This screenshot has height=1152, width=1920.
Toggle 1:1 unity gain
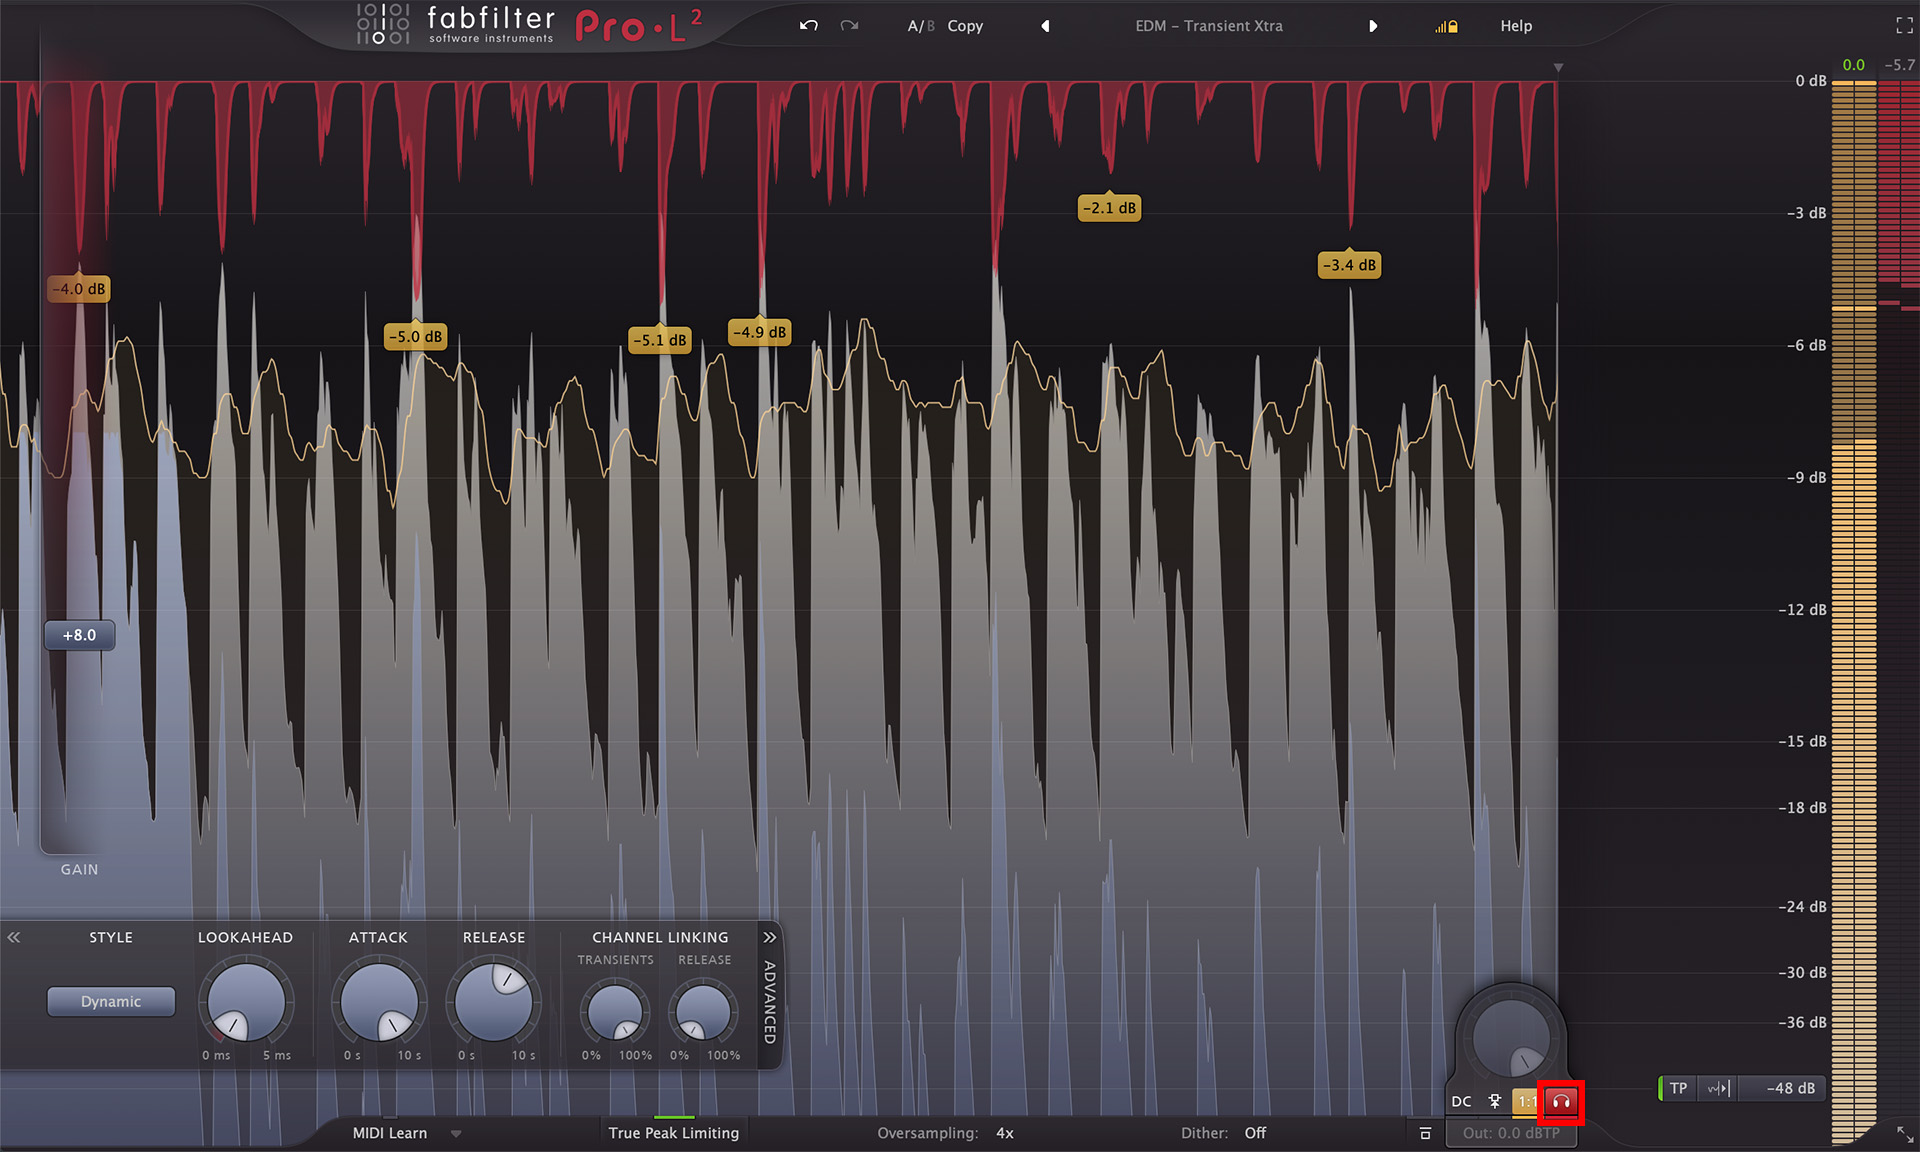click(1526, 1101)
